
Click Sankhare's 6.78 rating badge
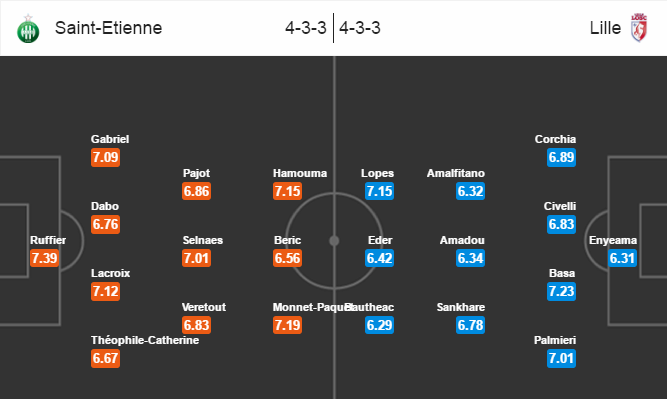[470, 325]
